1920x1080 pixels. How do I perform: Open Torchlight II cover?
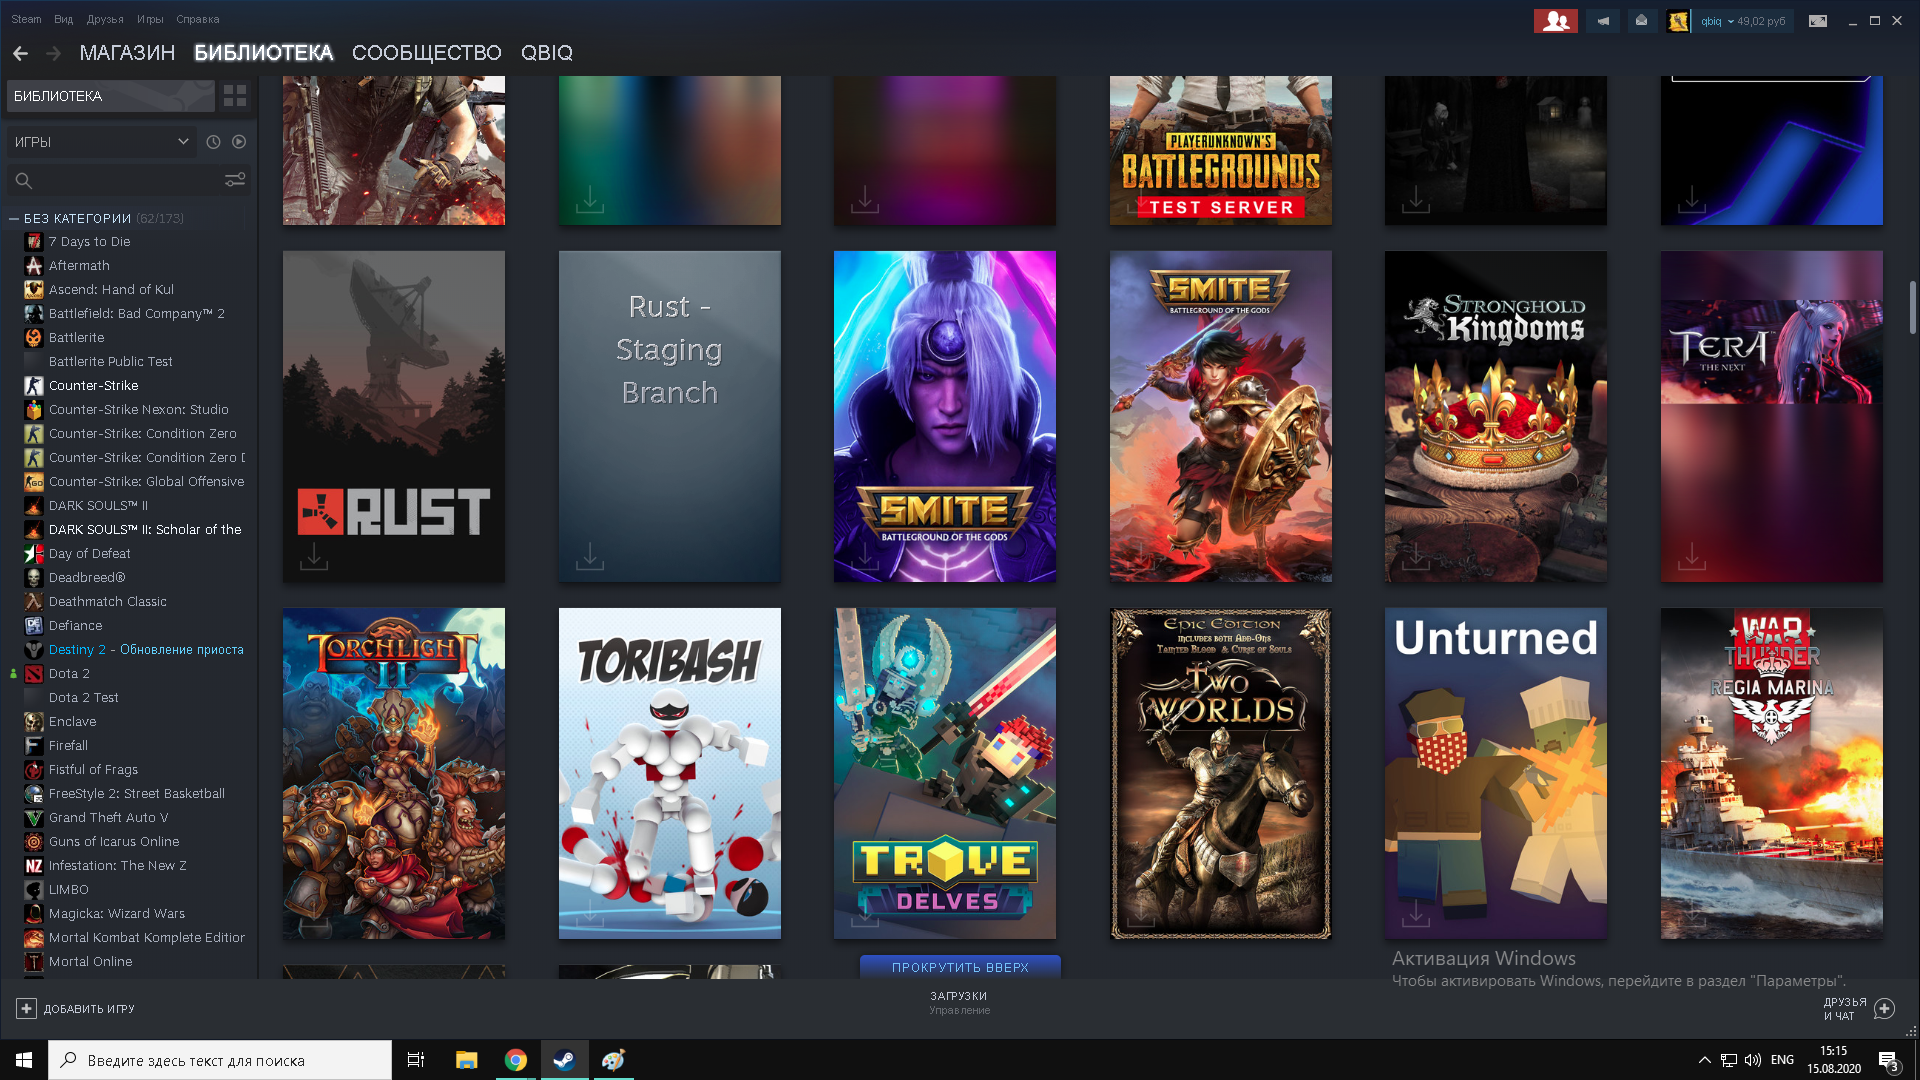394,774
